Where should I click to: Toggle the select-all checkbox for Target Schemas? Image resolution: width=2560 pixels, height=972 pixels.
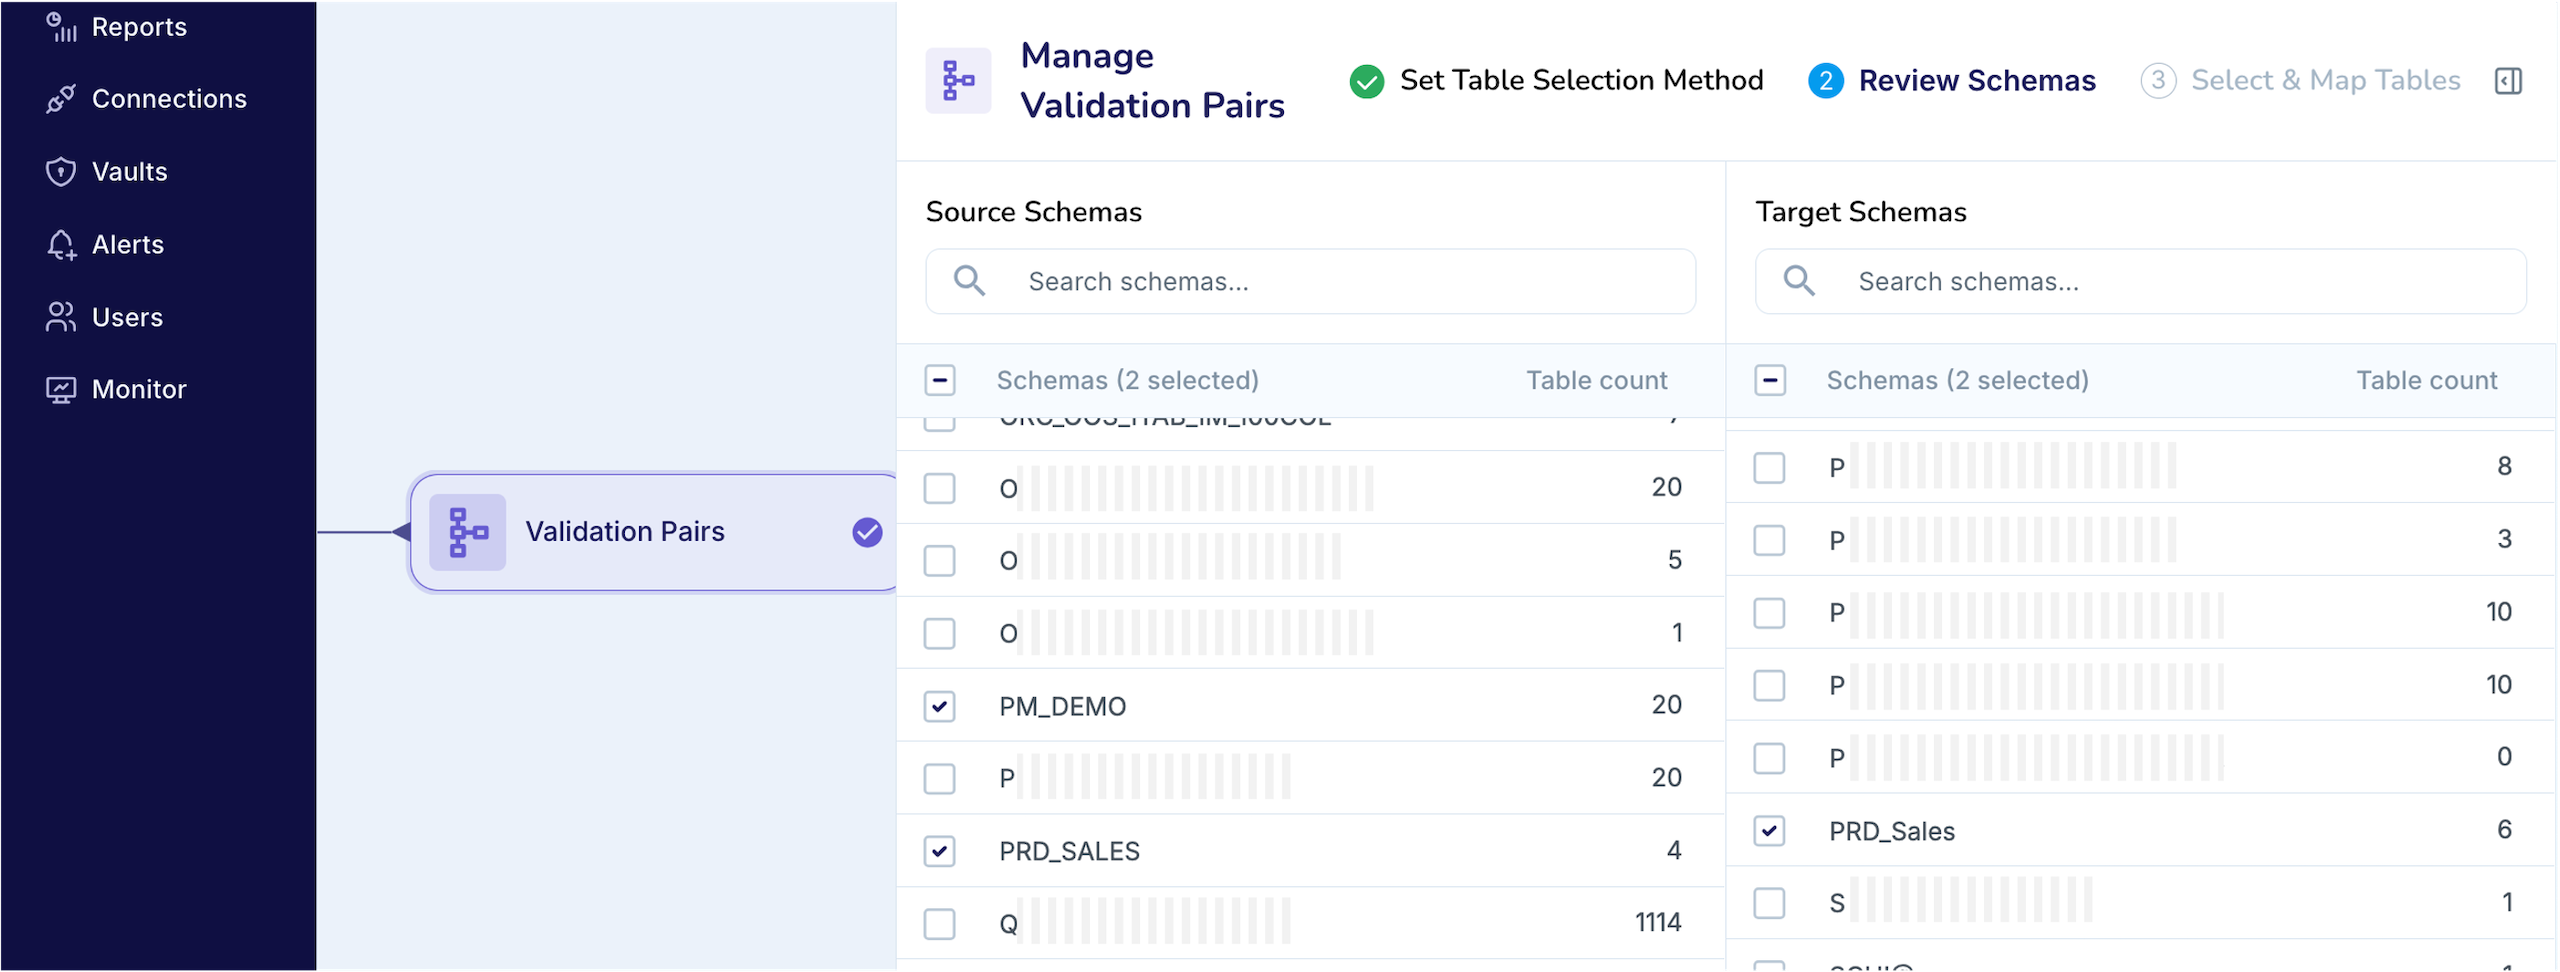pyautogui.click(x=1771, y=380)
